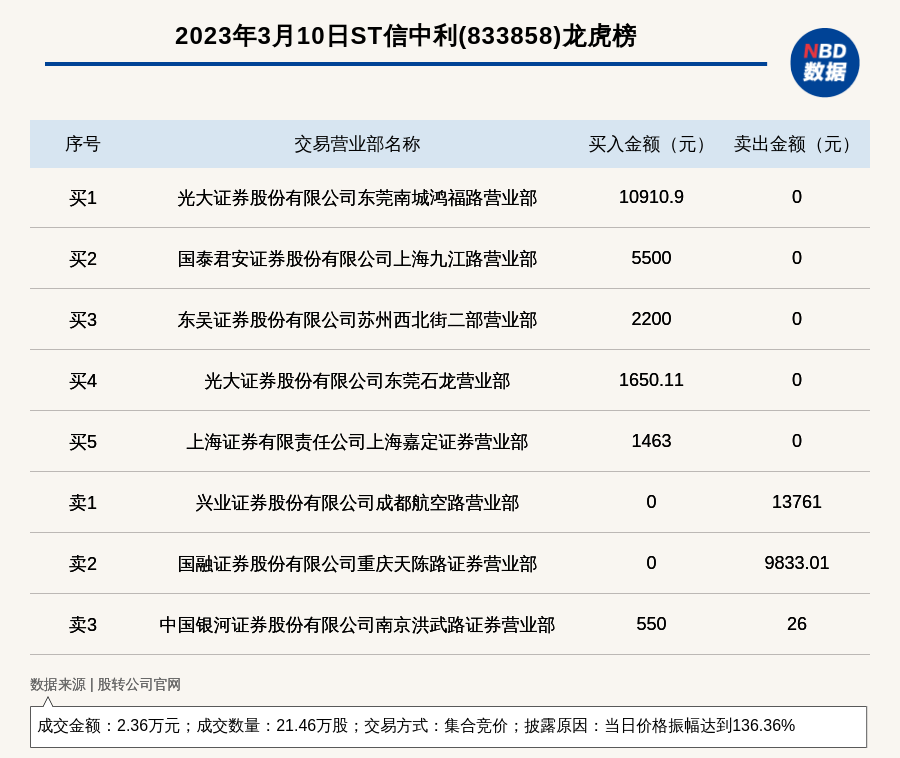Click the buy amount 0 in 卖2 row

tap(651, 562)
